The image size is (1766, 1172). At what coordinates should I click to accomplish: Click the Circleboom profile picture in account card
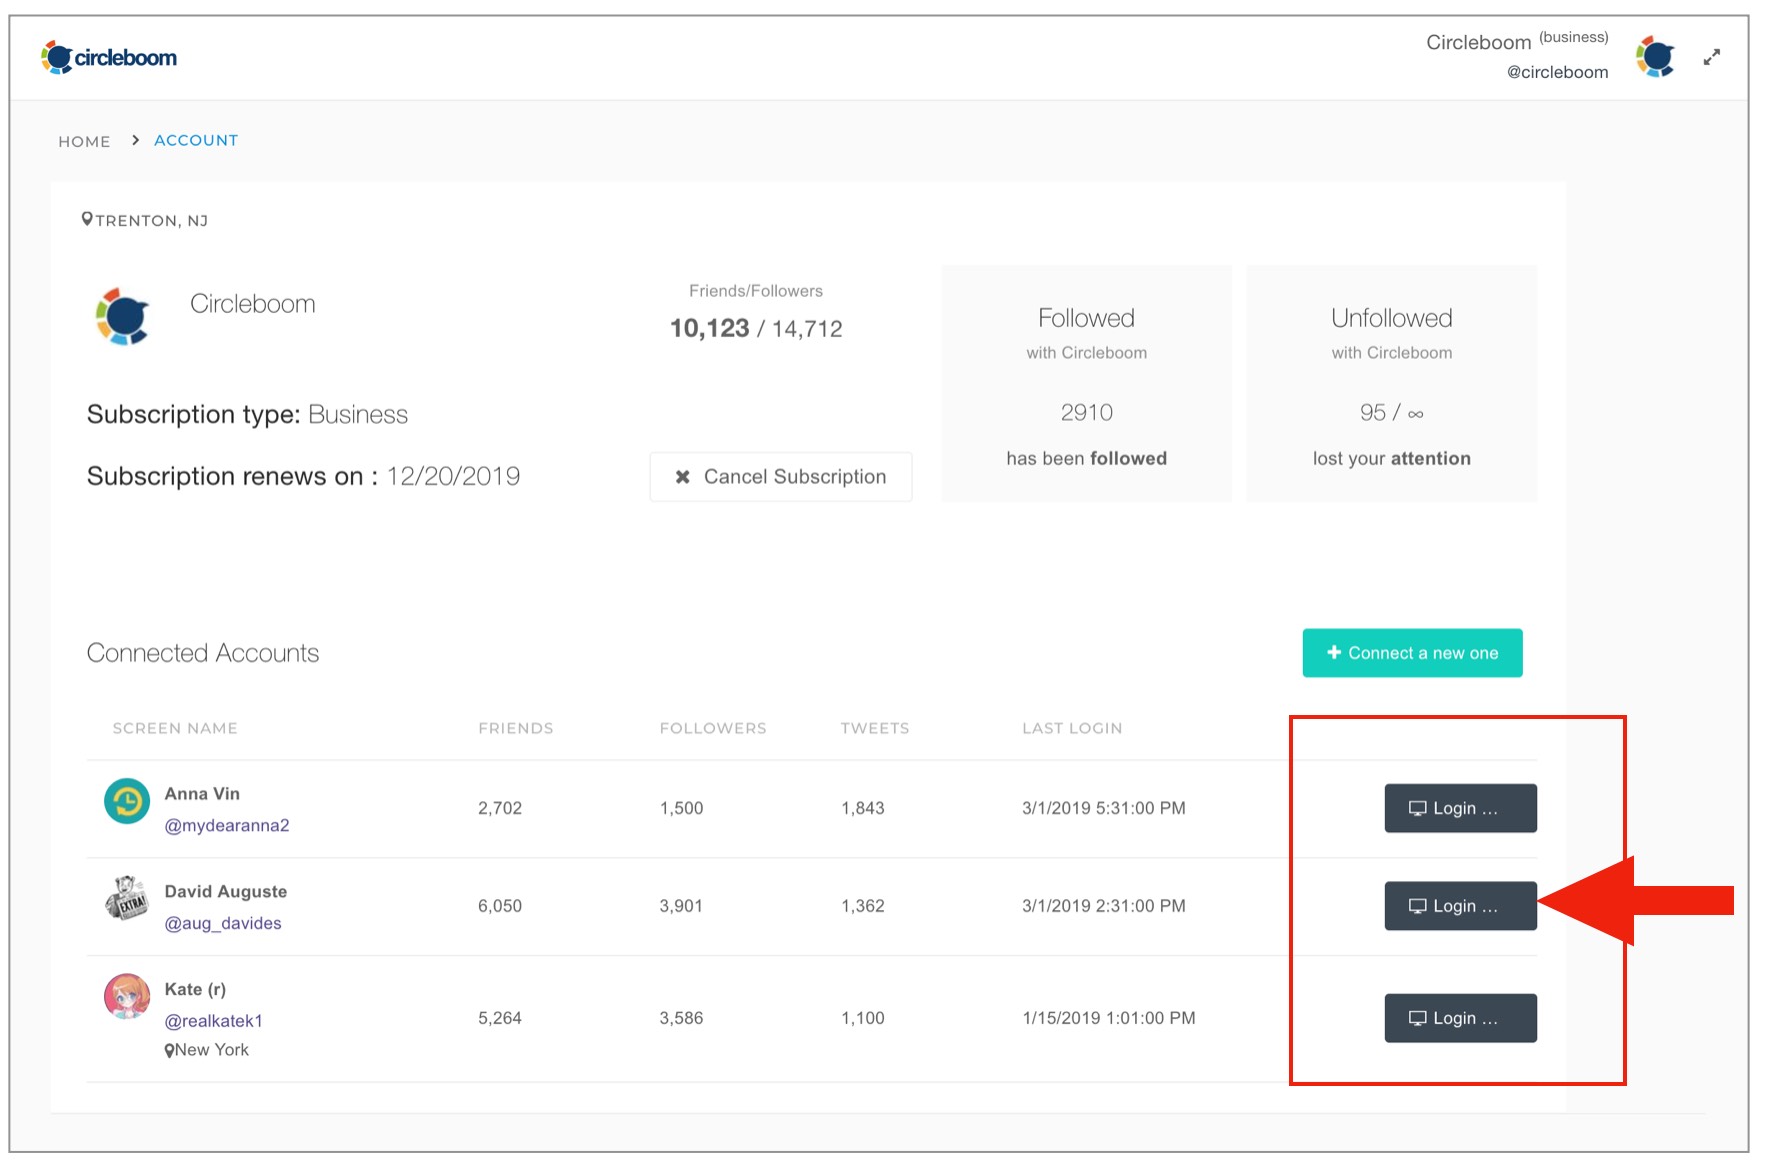(123, 317)
